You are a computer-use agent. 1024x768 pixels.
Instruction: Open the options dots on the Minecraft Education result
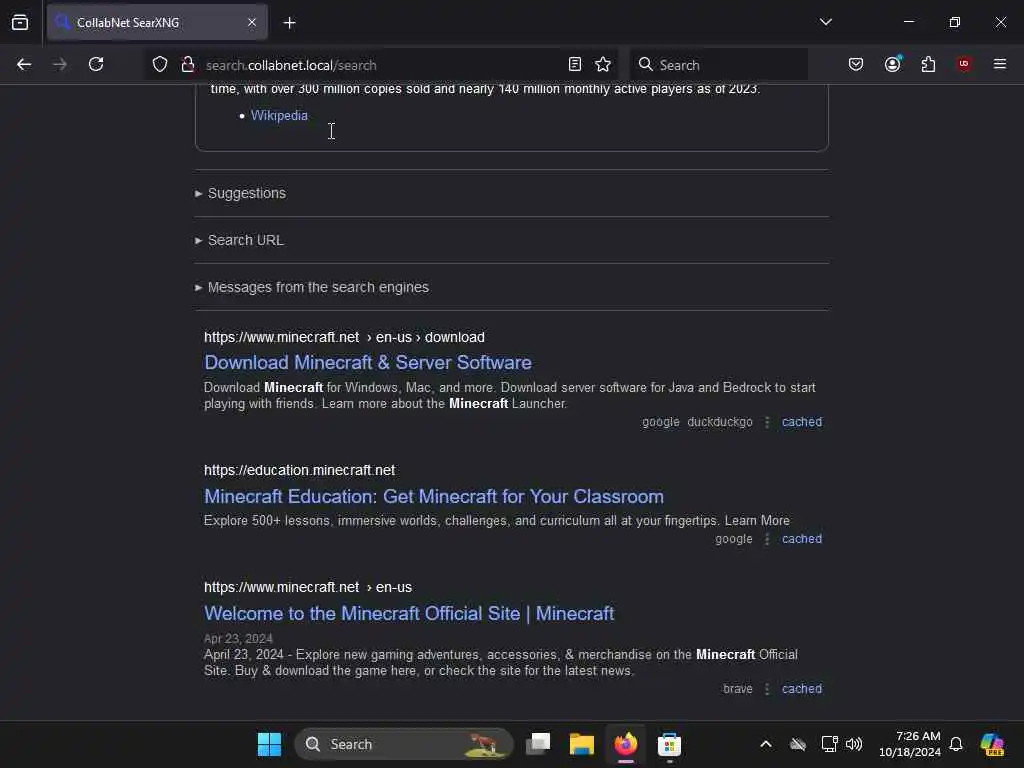(x=767, y=539)
